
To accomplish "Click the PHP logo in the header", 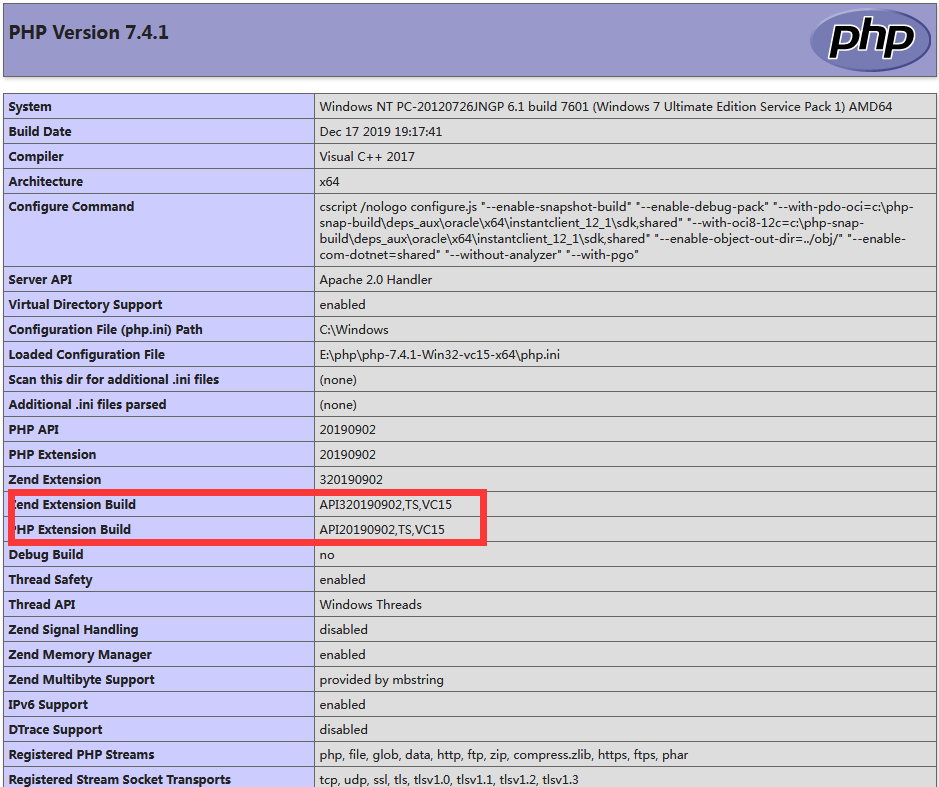I will (x=870, y=40).
